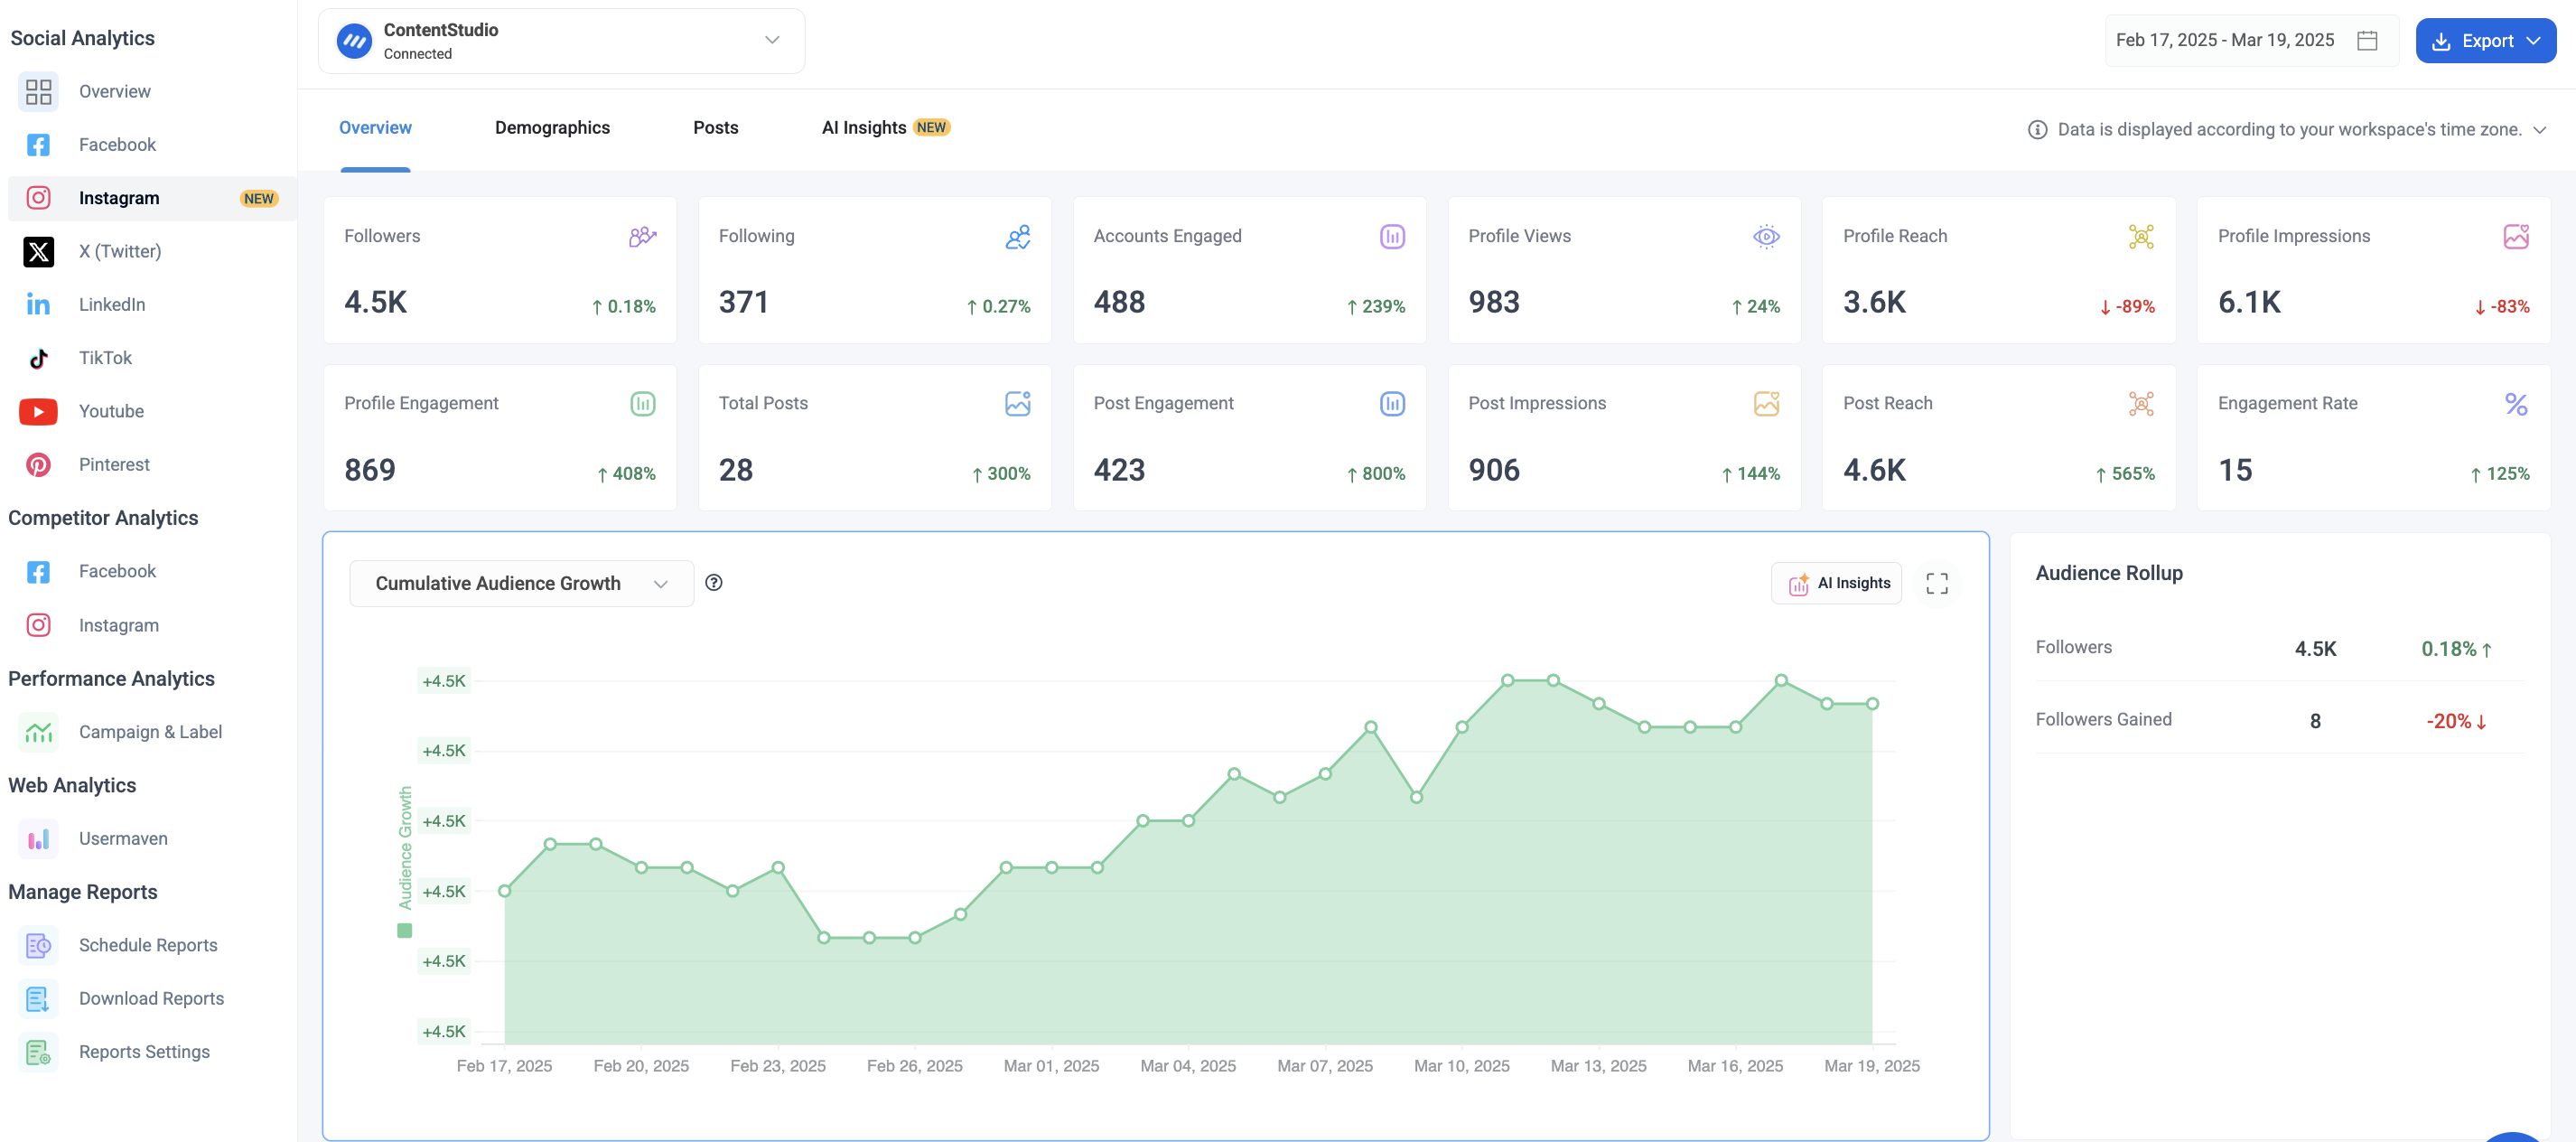Click the Profile Views eye icon
Image resolution: width=2576 pixels, height=1142 pixels.
[x=1766, y=237]
